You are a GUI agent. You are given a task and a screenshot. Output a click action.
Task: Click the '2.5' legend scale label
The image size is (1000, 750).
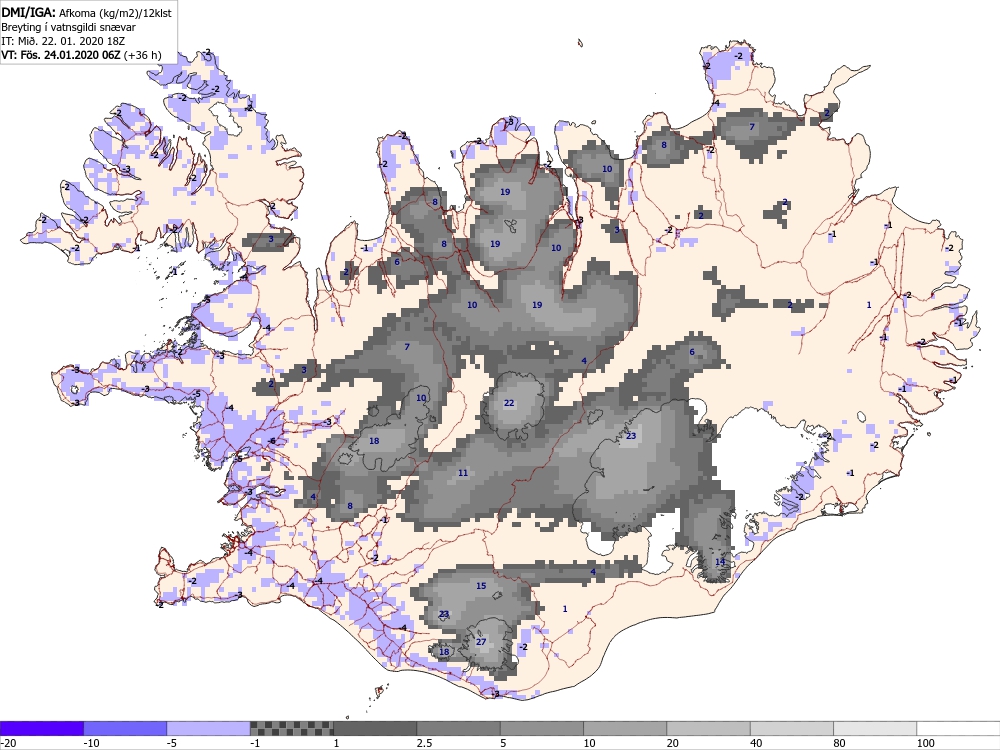(423, 743)
